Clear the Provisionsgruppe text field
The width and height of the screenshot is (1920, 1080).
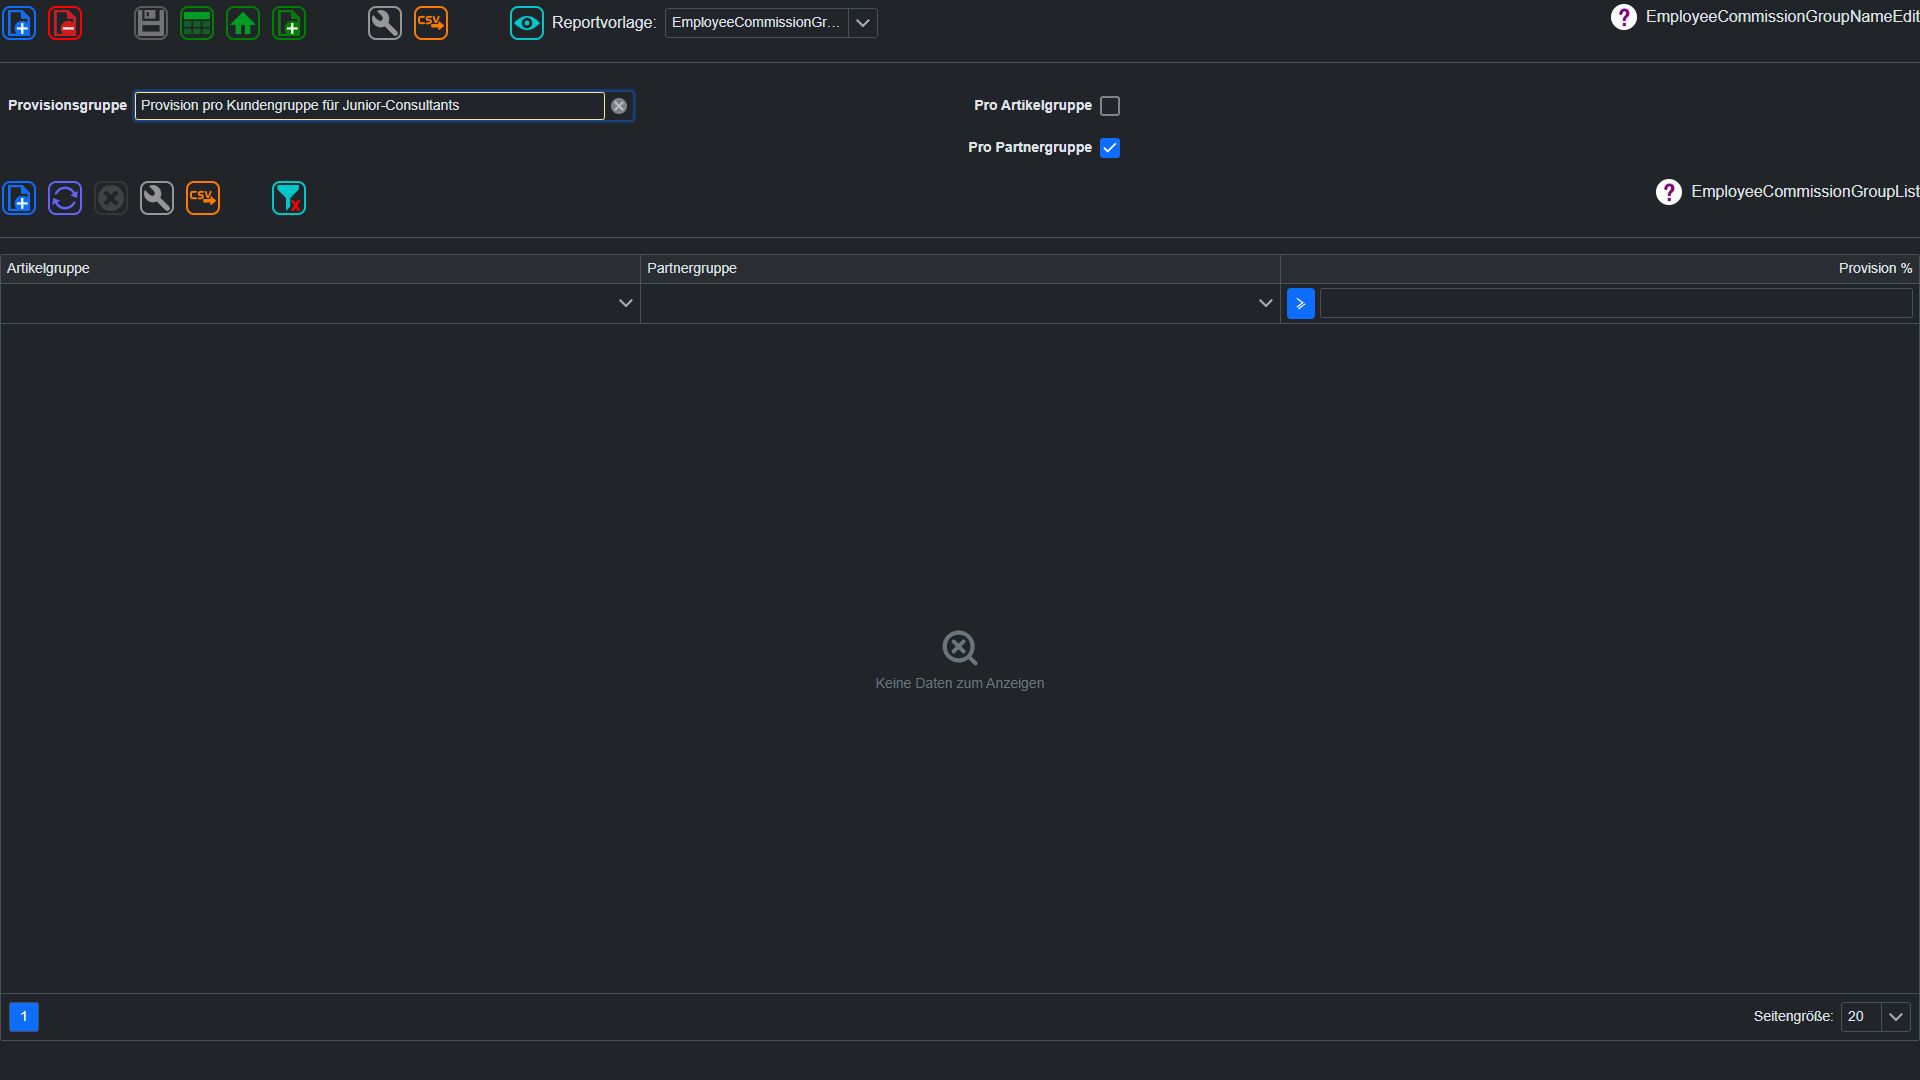(x=619, y=106)
